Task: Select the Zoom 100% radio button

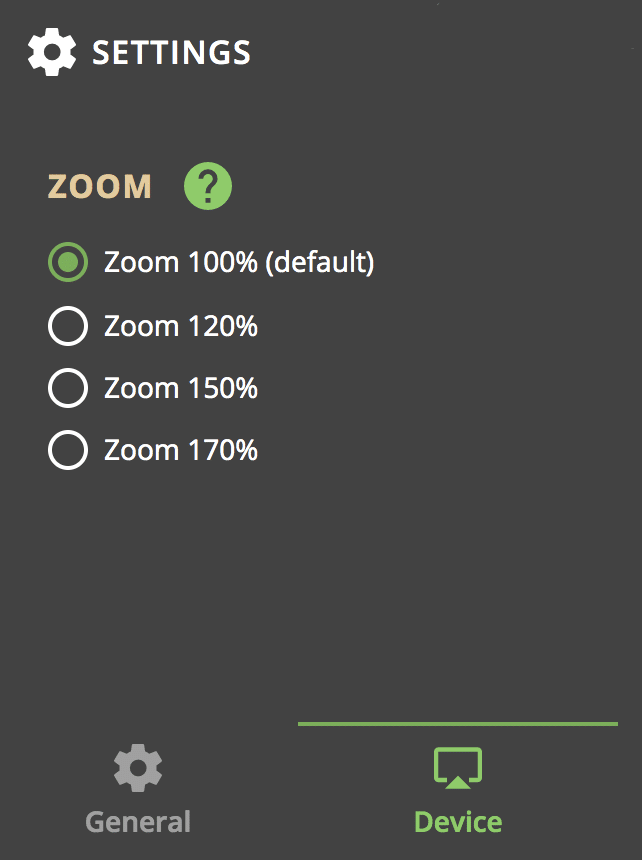Action: pyautogui.click(x=68, y=262)
